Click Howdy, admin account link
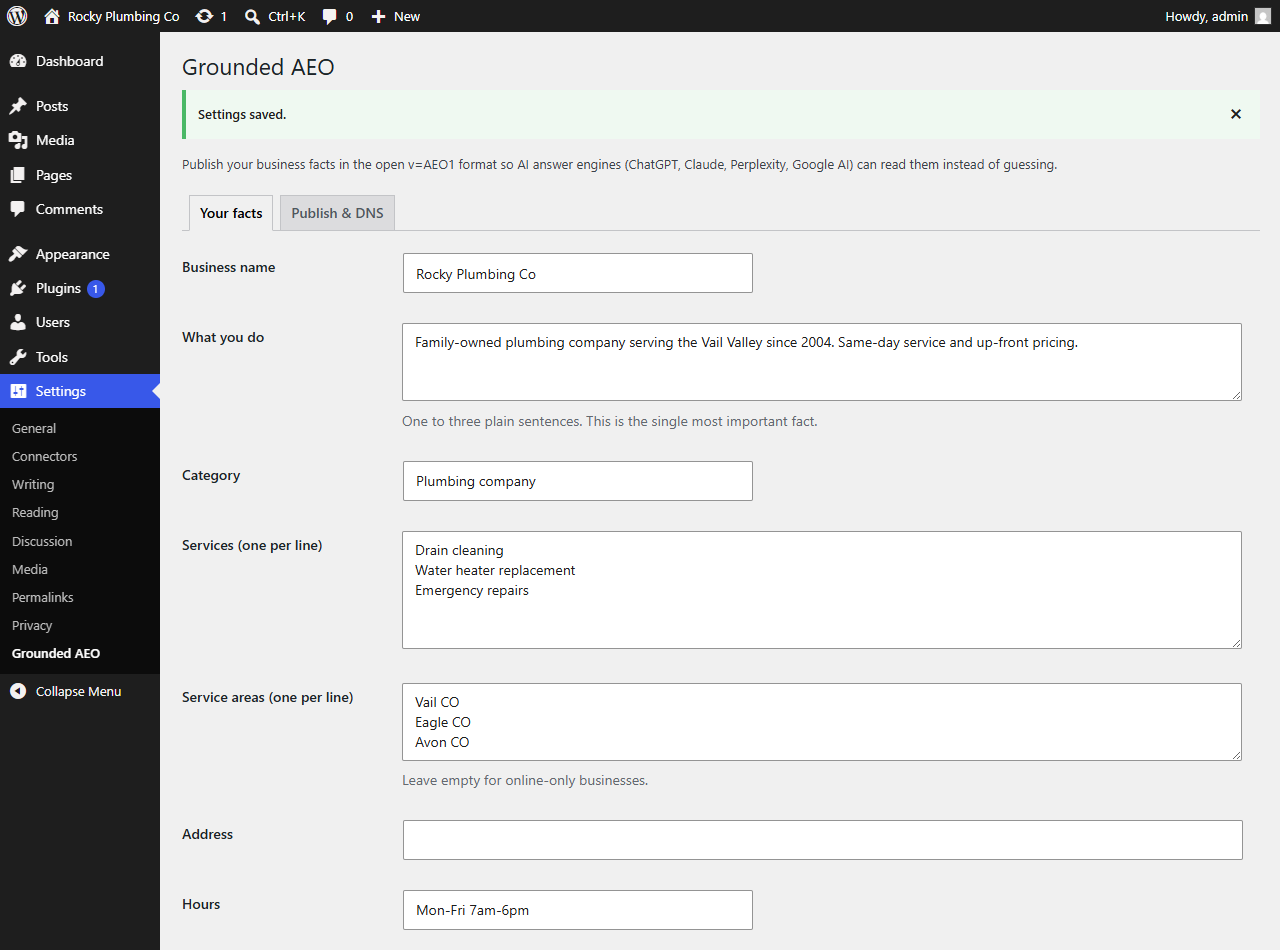Viewport: 1280px width, 950px height. (x=1206, y=16)
